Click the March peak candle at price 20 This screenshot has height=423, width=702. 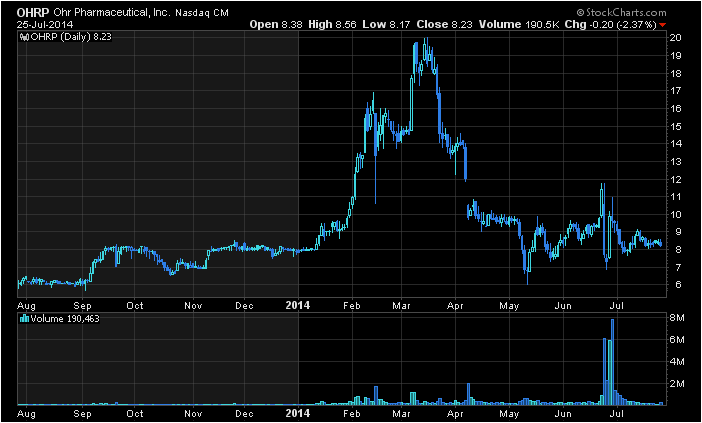pos(427,50)
